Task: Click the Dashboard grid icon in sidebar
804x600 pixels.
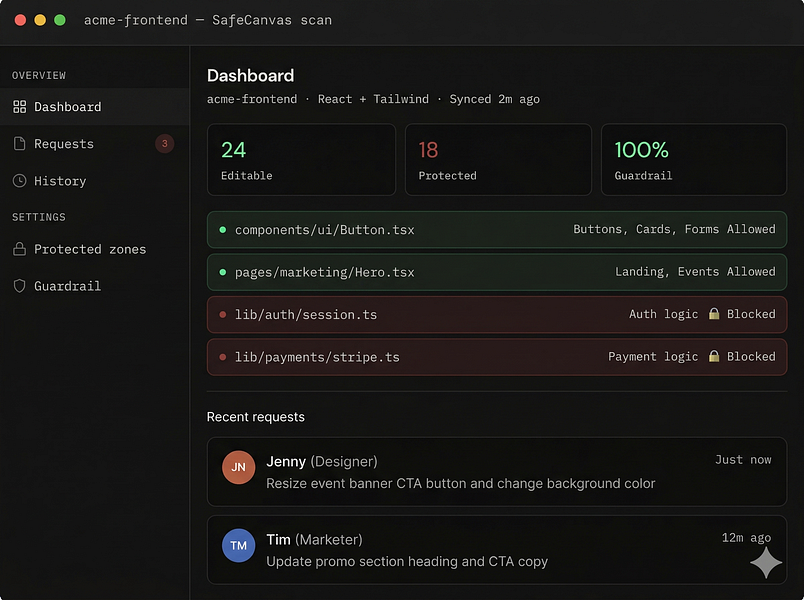Action: [19, 107]
